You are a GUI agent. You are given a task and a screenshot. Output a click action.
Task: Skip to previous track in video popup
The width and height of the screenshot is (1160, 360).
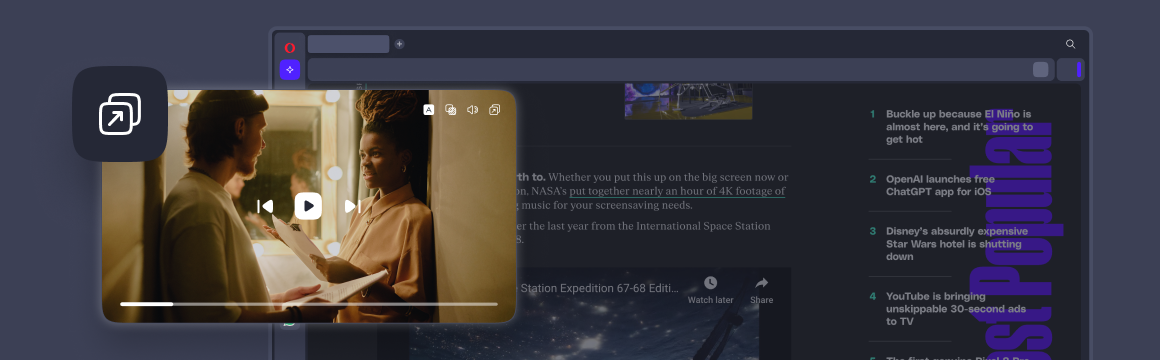pyautogui.click(x=265, y=206)
